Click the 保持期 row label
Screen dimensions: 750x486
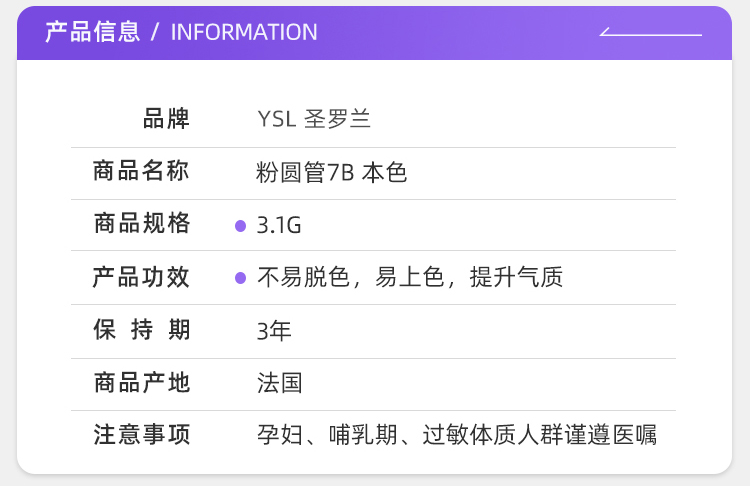[141, 330]
